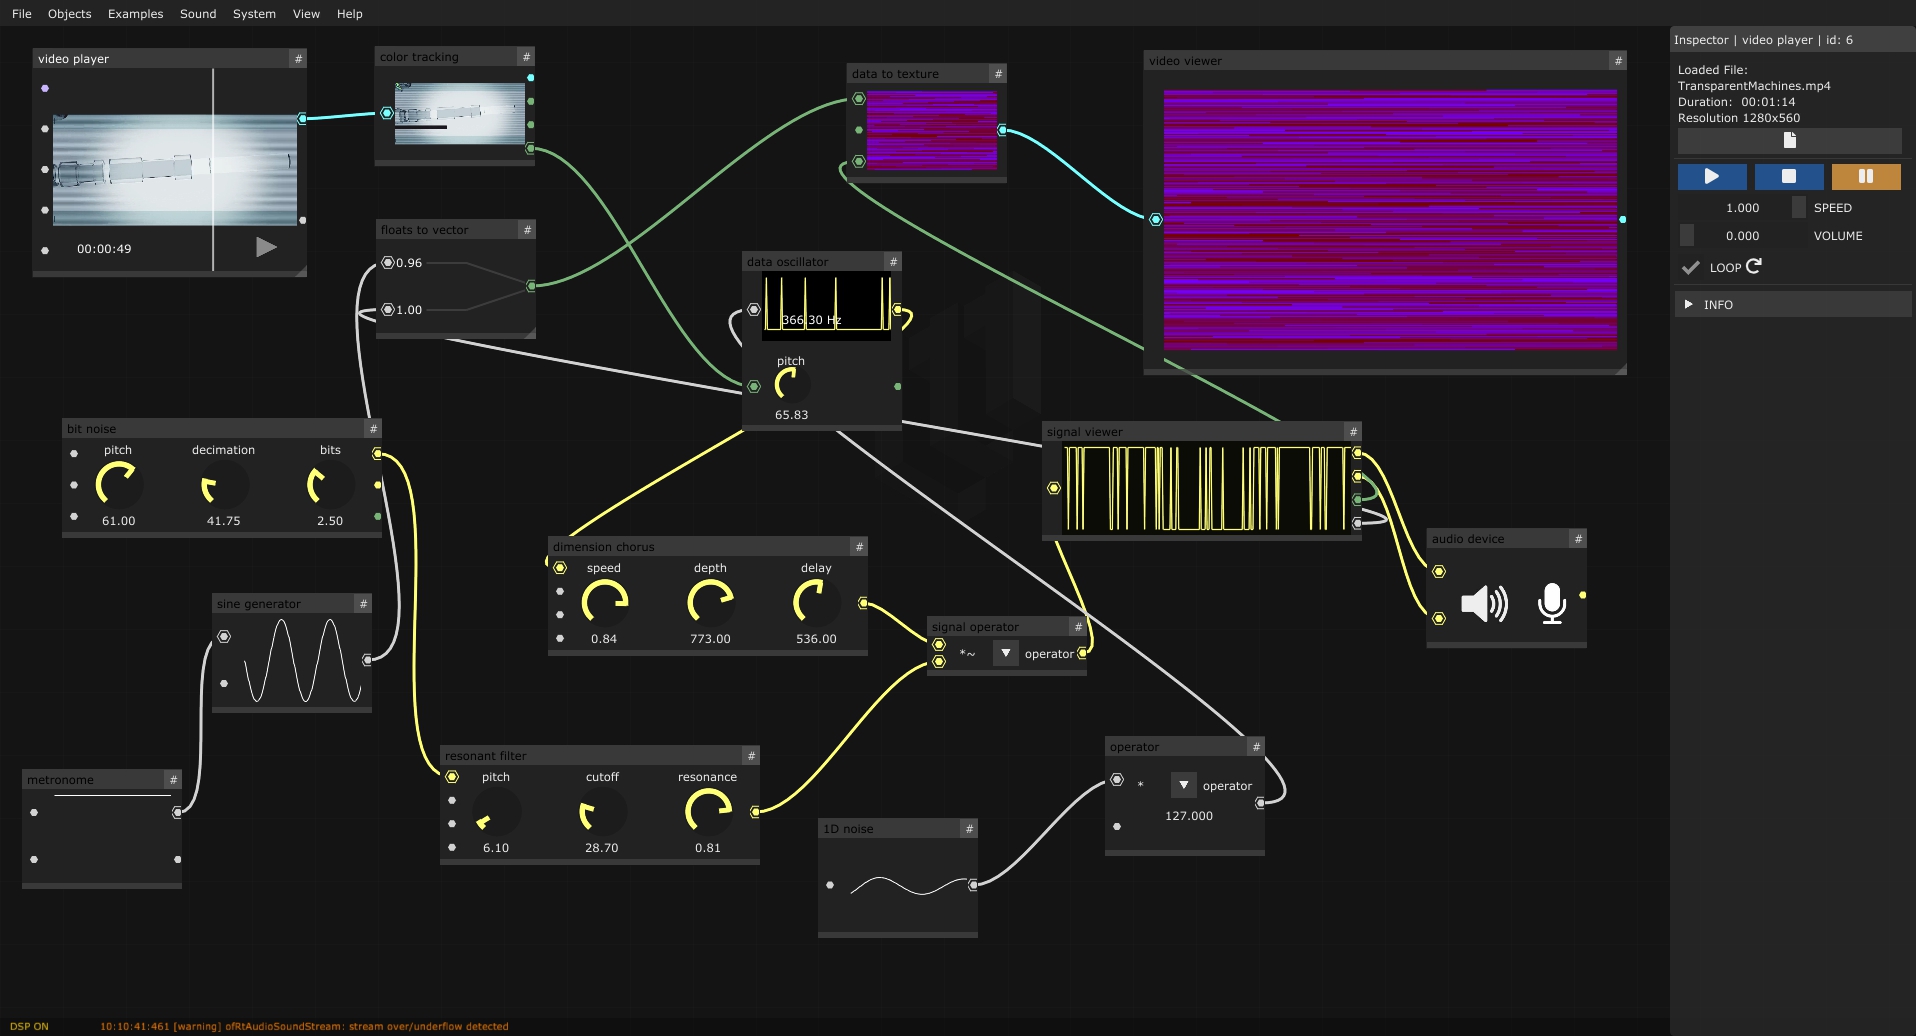Click the # icon on the color tracking node
This screenshot has width=1916, height=1036.
pyautogui.click(x=526, y=56)
